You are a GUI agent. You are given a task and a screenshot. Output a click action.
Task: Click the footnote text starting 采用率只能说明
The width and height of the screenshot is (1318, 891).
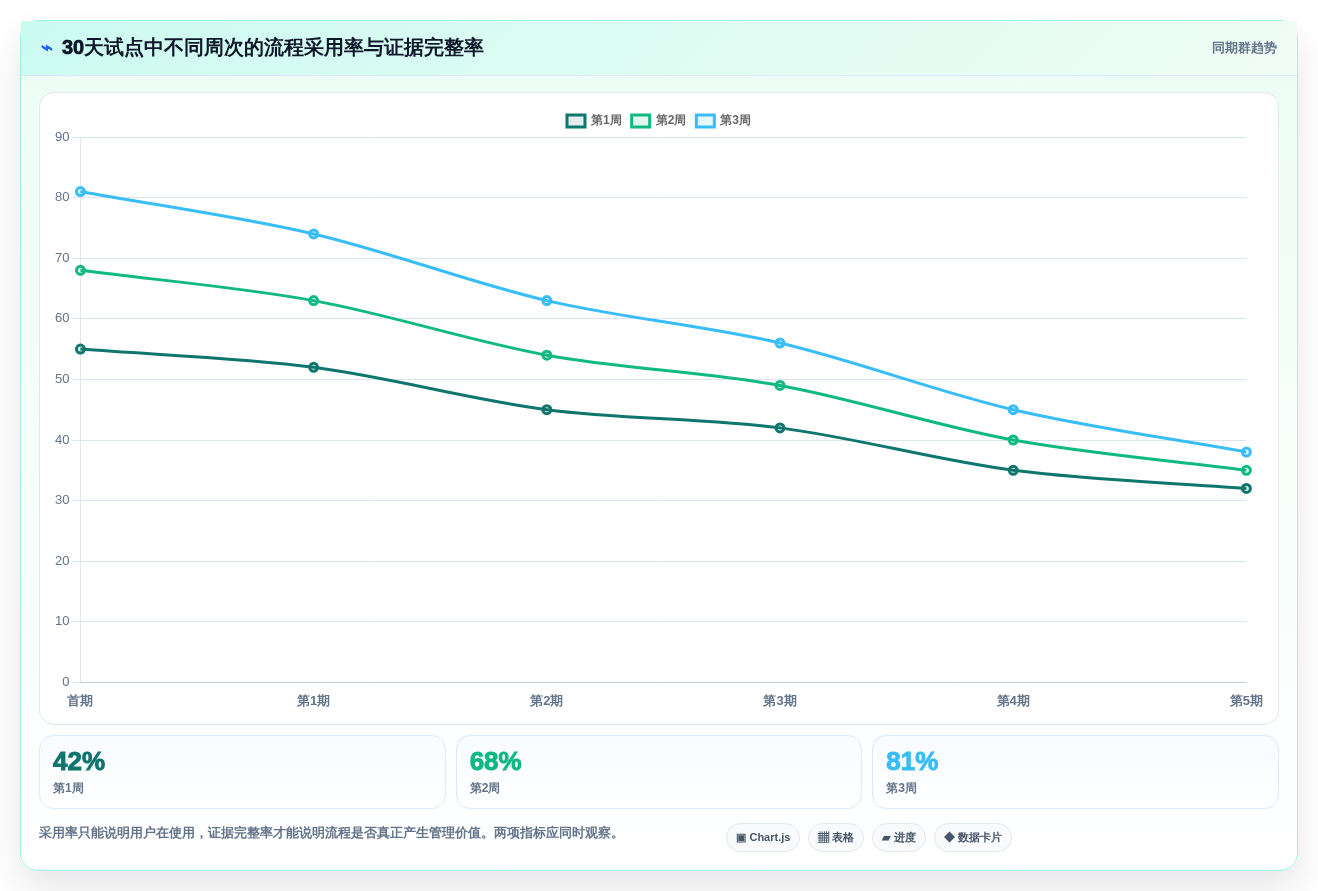331,833
